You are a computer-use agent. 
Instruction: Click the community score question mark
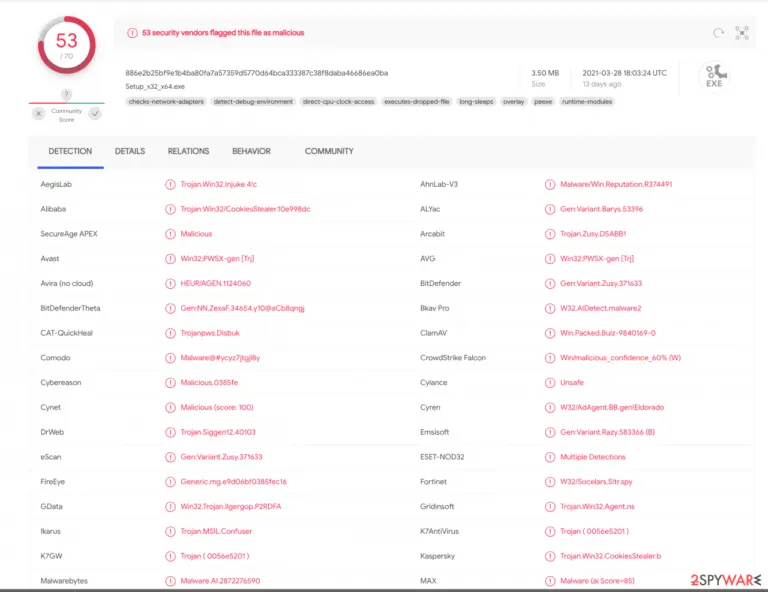(x=66, y=94)
